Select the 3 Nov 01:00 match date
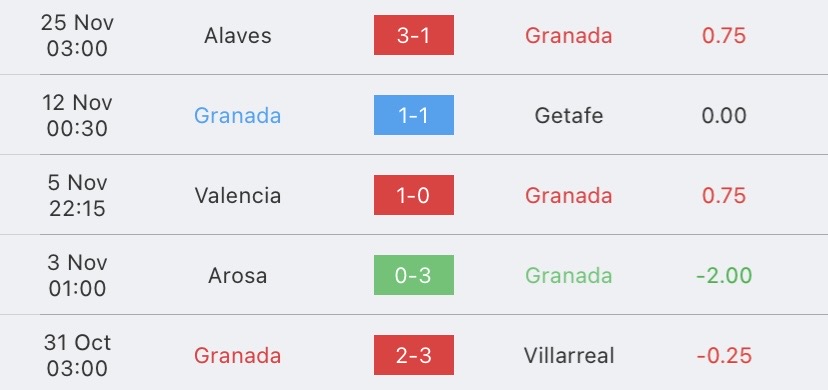The width and height of the screenshot is (828, 390). (77, 275)
